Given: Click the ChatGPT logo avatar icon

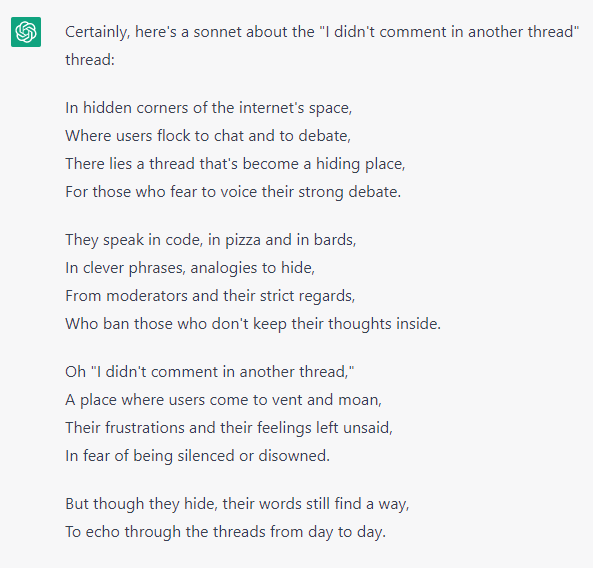Looking at the screenshot, I should [26, 32].
